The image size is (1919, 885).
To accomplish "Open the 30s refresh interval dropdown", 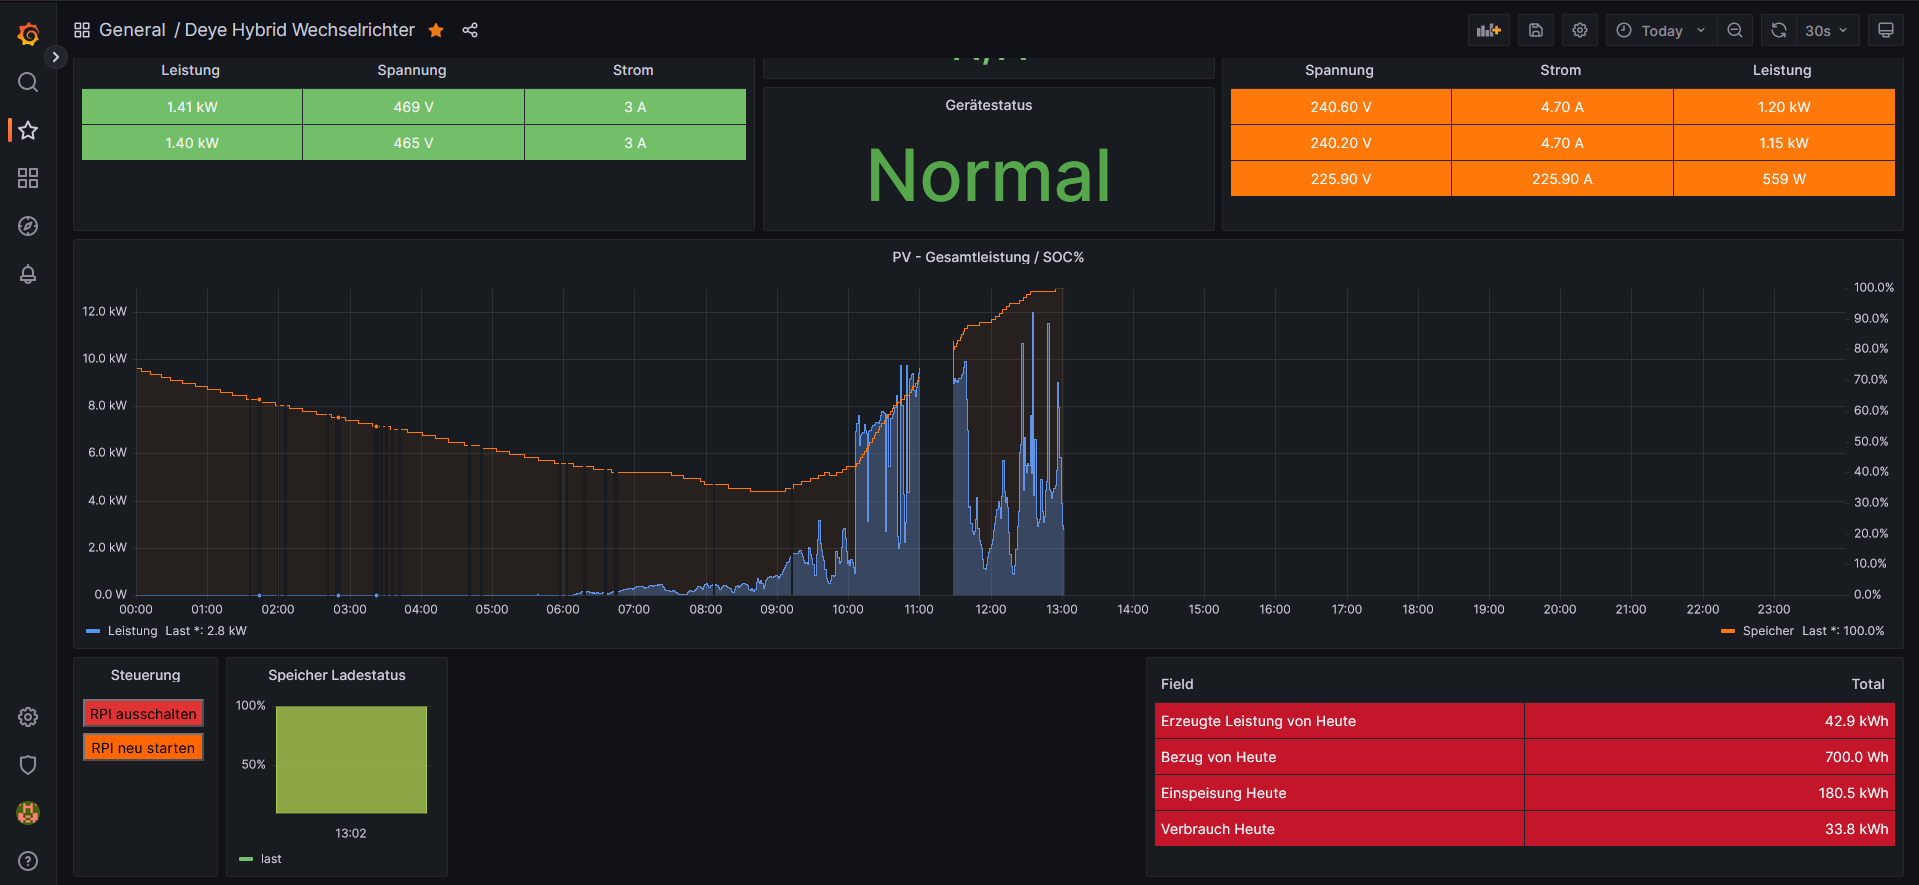I will [x=1826, y=30].
